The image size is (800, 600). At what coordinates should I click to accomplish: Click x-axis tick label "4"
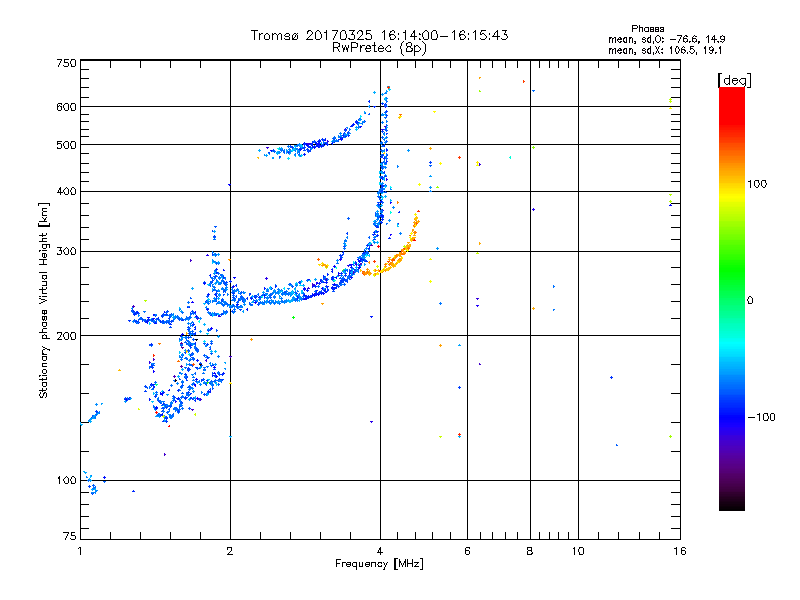(380, 551)
